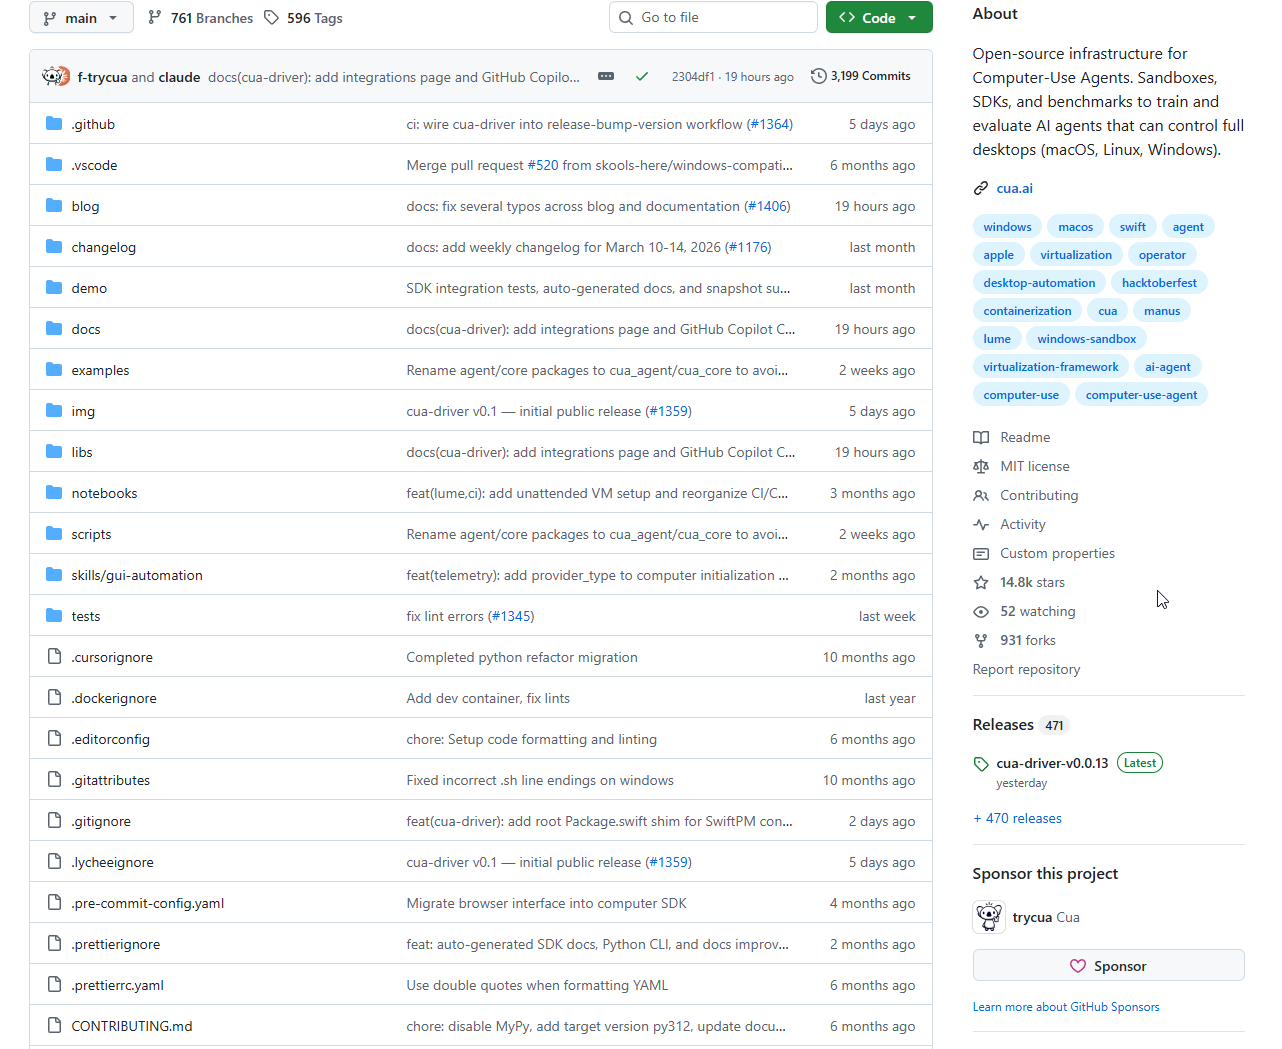
Task: Open the docs folder icon
Action: click(54, 329)
